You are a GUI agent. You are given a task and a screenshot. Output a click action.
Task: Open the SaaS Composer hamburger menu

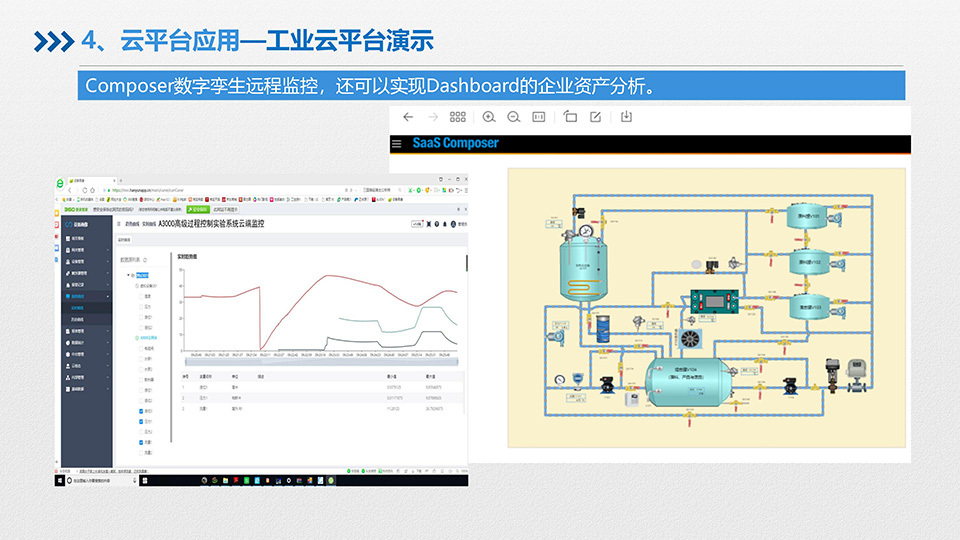396,144
